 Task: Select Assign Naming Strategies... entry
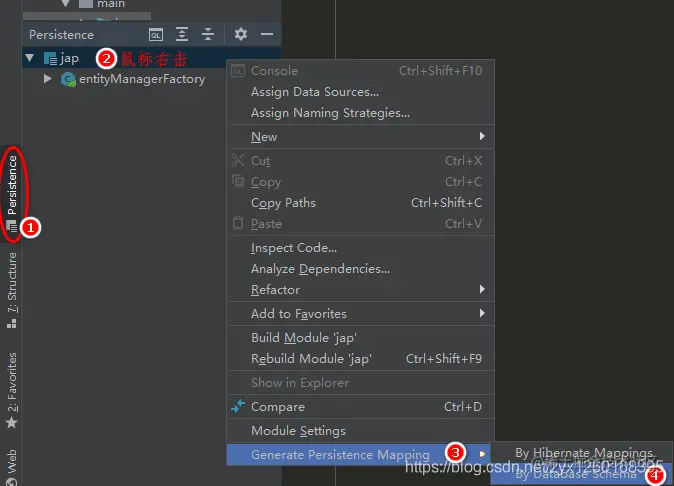click(x=361, y=113)
